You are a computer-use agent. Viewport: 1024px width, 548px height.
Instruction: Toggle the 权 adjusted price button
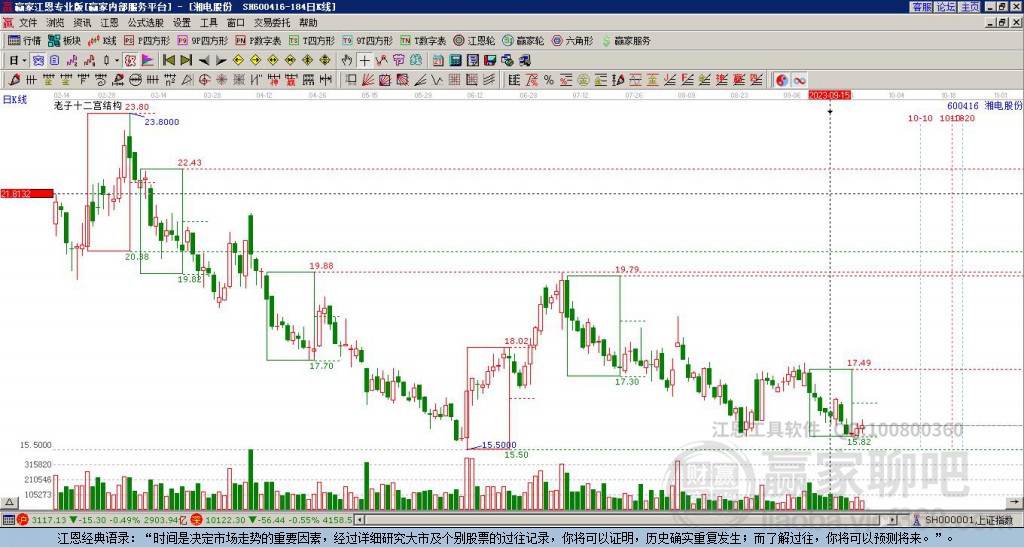(130, 60)
